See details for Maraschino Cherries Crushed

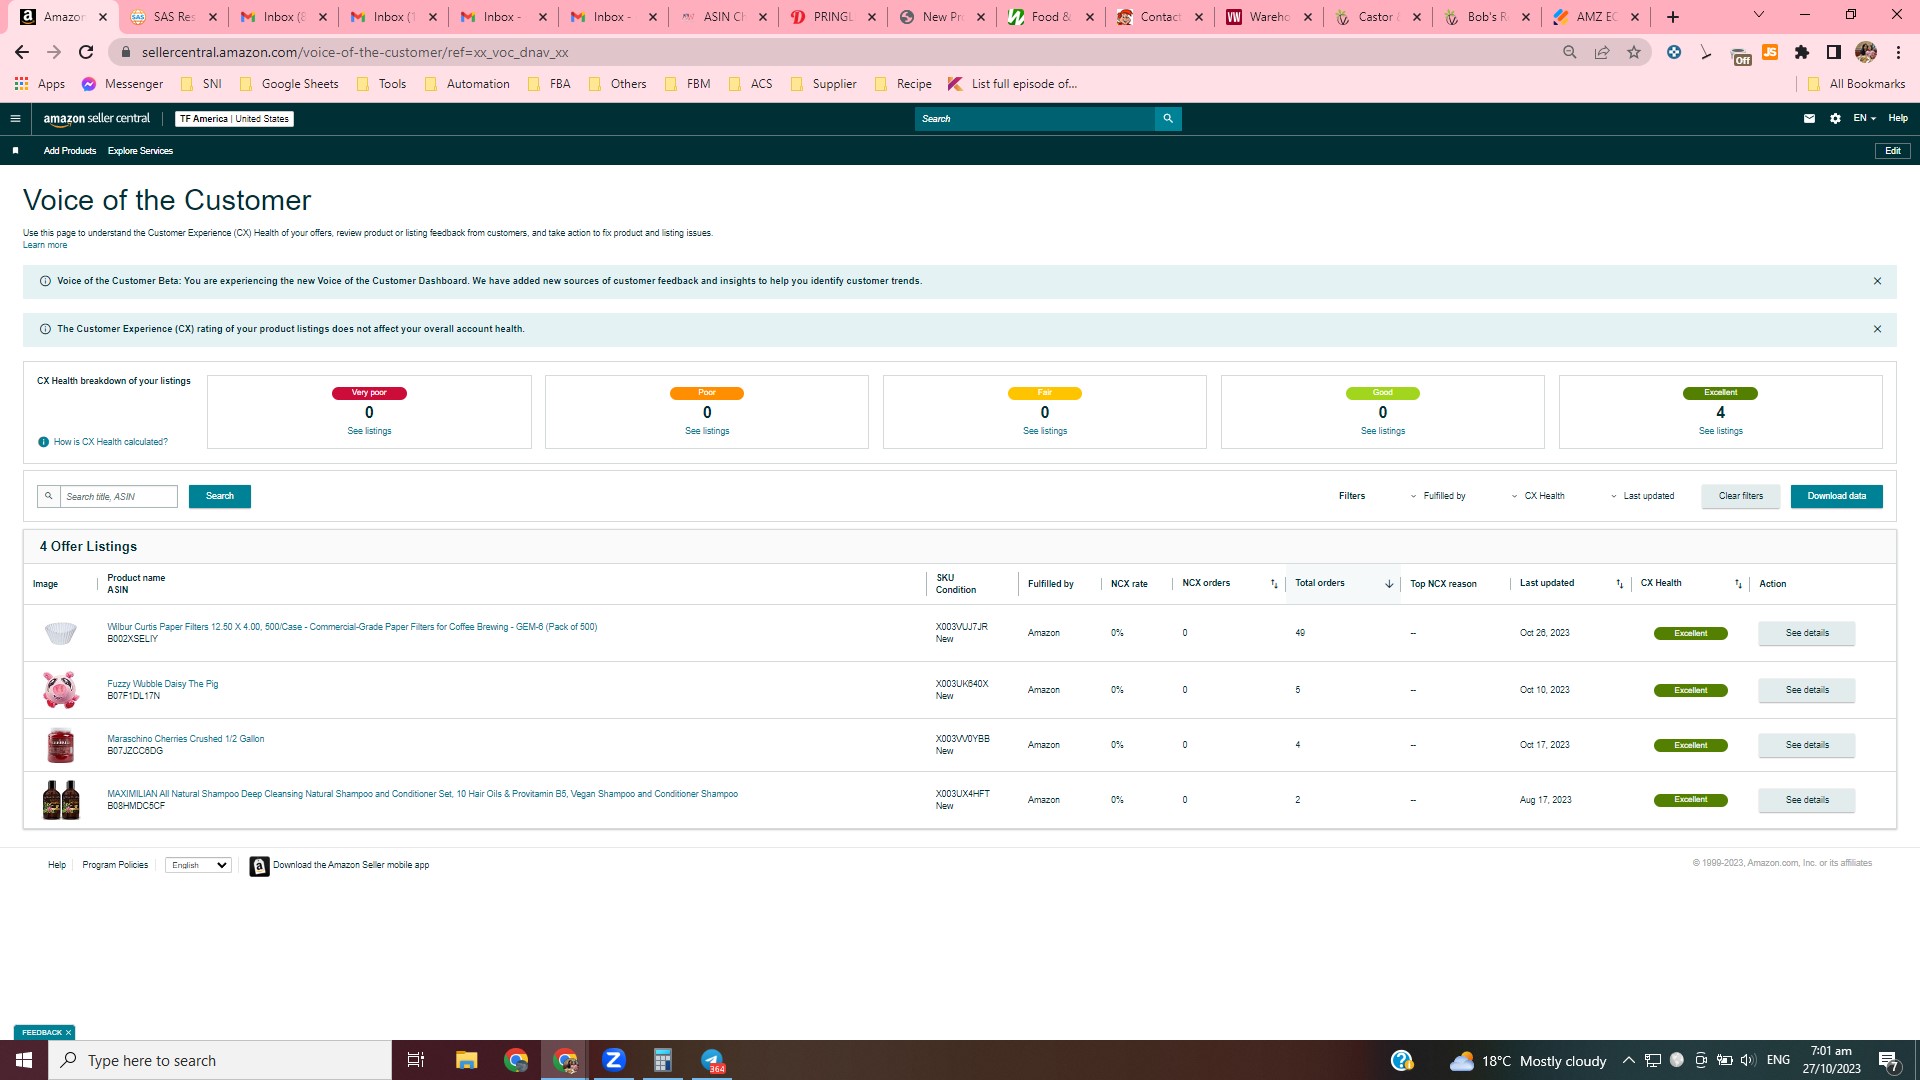click(1807, 746)
